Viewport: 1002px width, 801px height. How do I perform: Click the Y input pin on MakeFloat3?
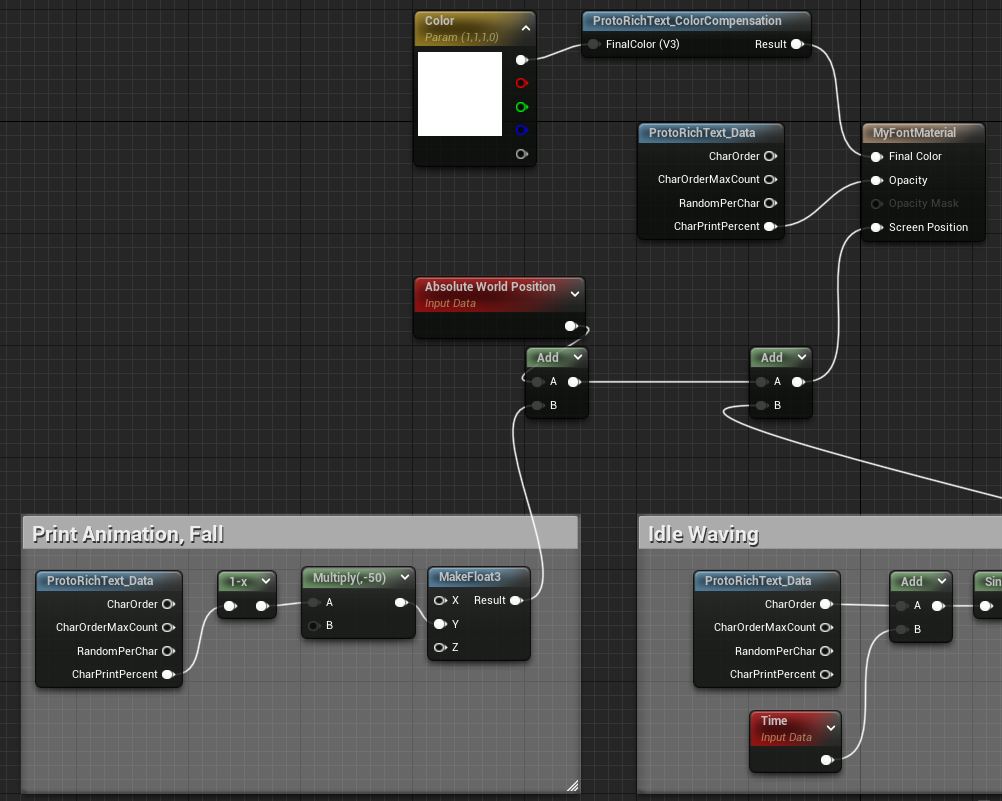[439, 624]
